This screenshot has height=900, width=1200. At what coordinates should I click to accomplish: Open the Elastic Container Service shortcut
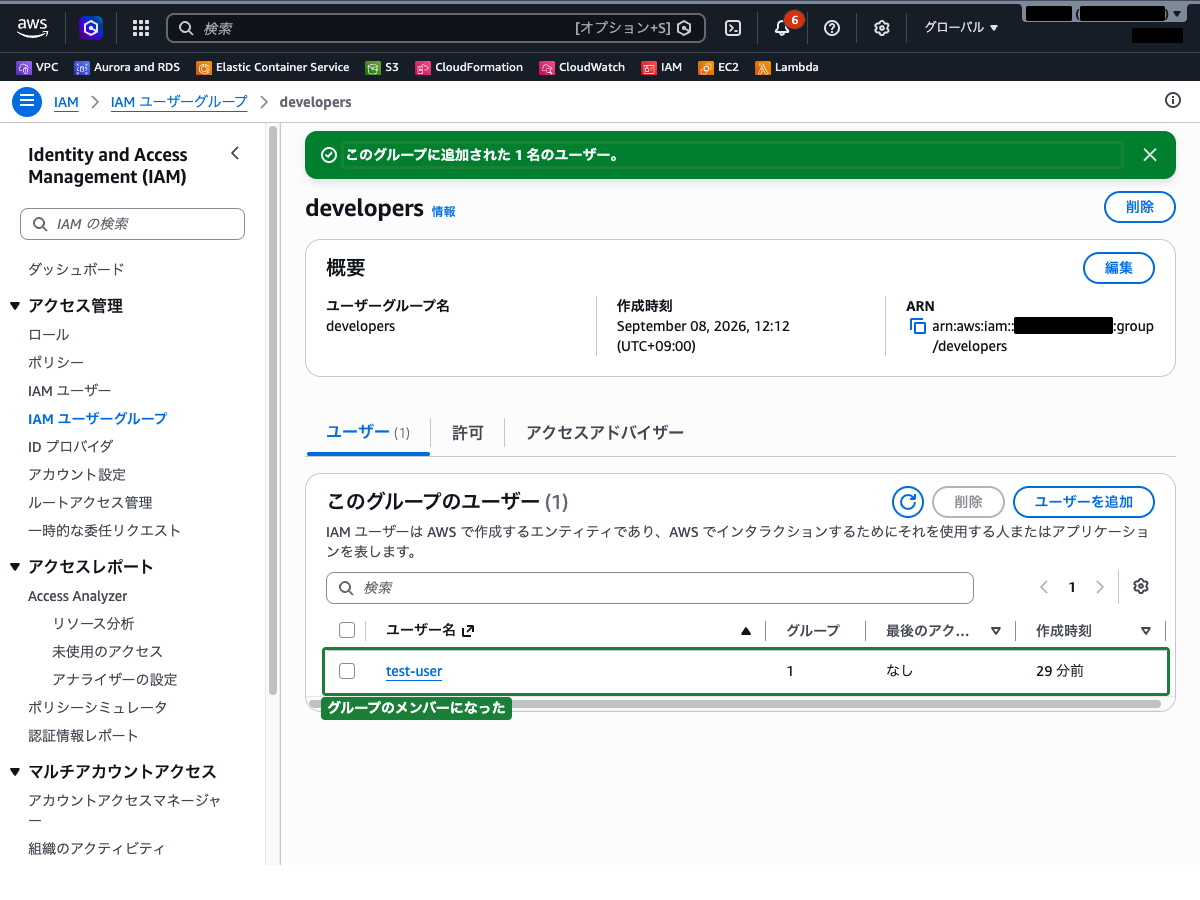point(273,68)
